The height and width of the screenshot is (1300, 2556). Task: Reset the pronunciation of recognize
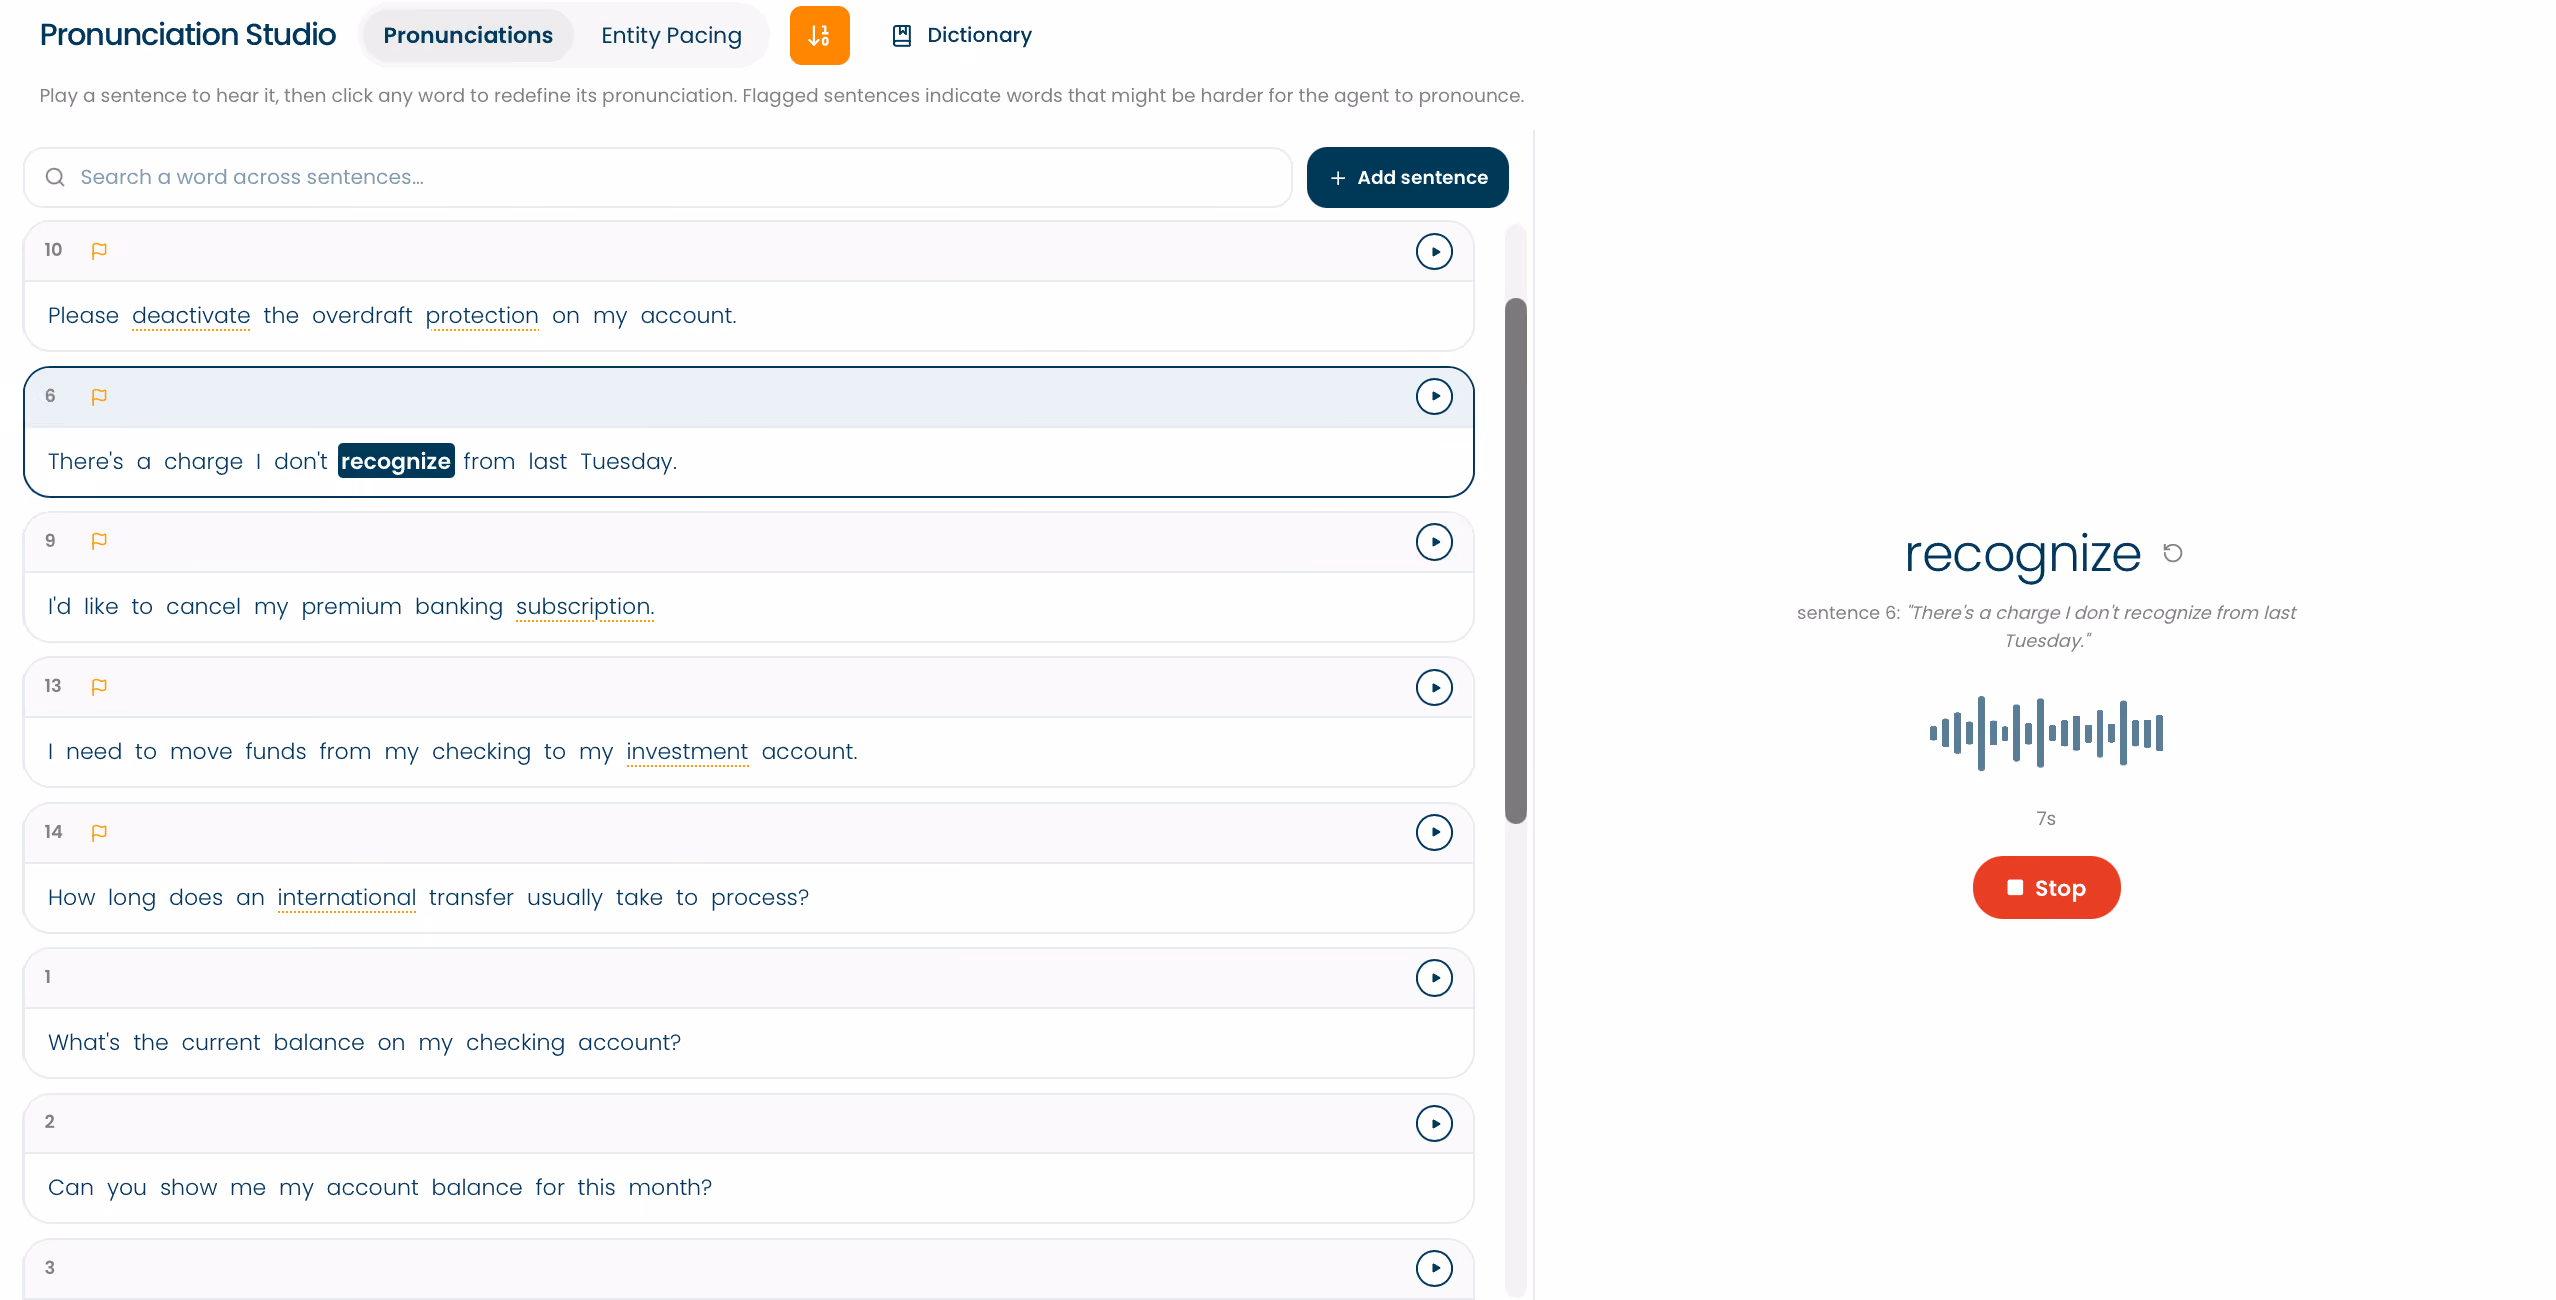pos(2172,553)
